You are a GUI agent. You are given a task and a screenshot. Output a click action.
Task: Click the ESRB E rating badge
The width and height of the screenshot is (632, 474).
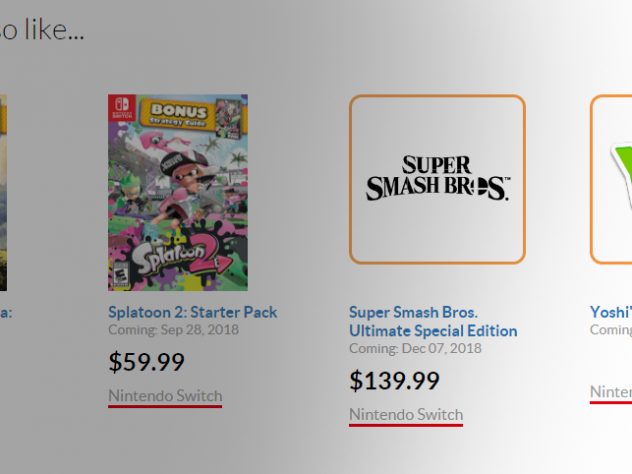click(x=120, y=274)
